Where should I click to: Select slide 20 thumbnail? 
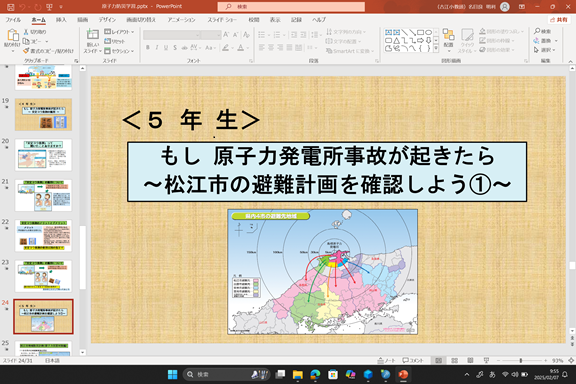tap(43, 155)
